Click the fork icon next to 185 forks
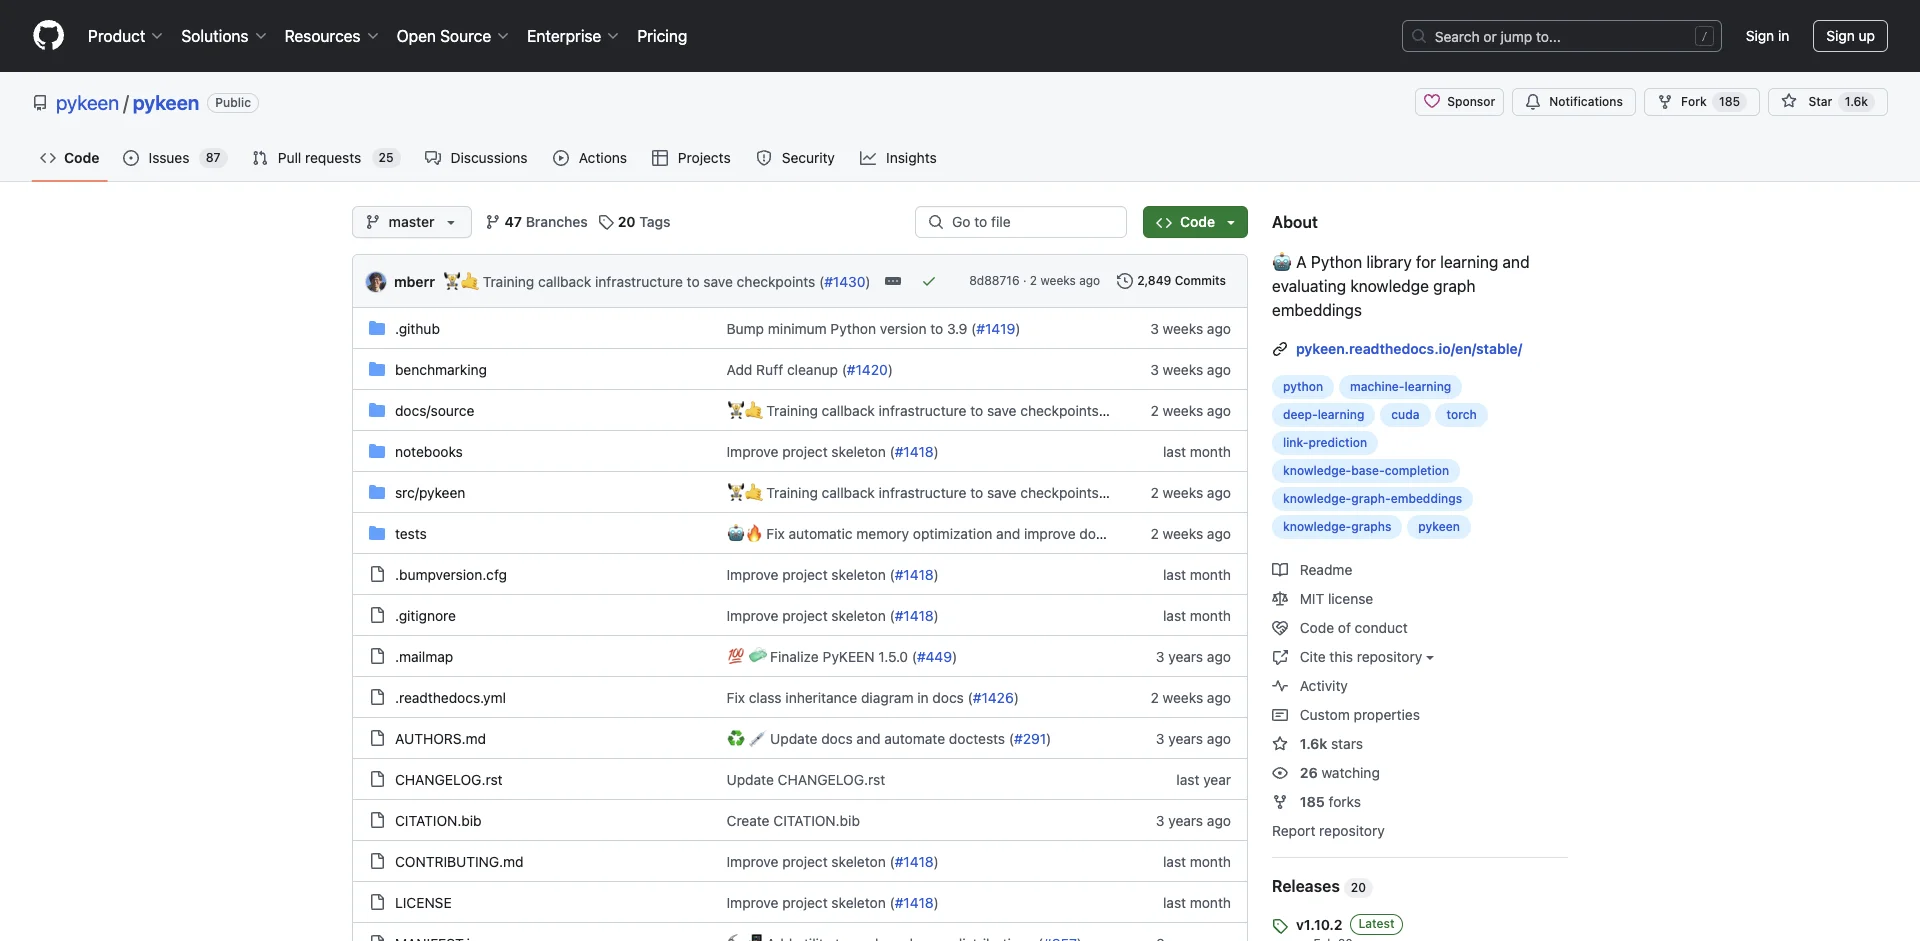 pos(1280,802)
